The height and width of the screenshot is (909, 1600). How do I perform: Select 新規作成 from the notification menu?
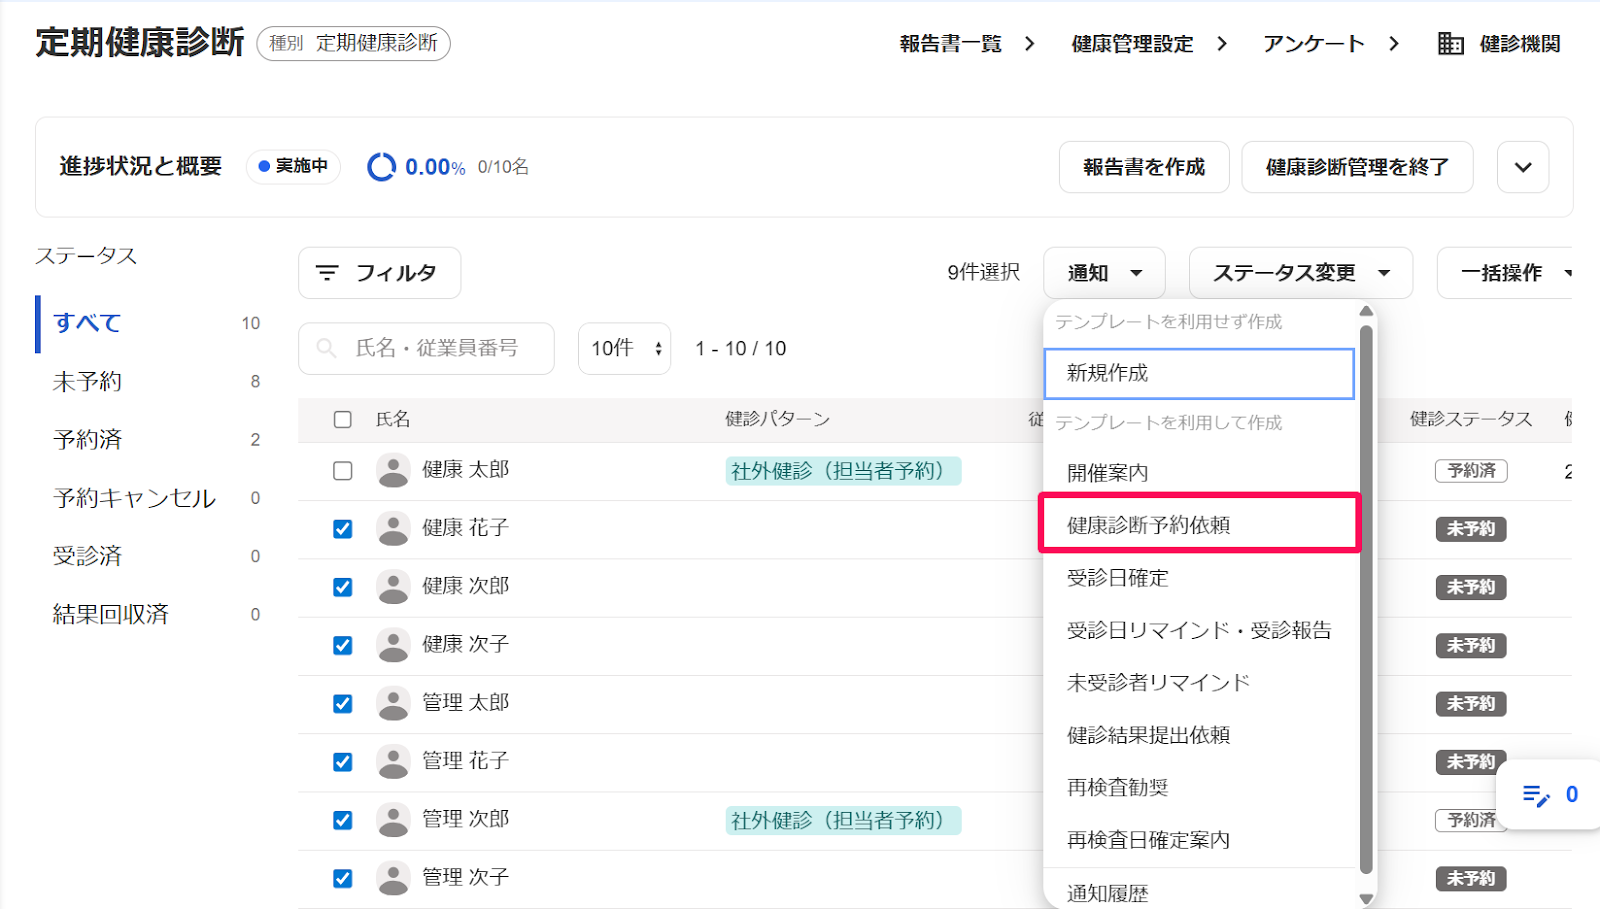[x=1199, y=374]
